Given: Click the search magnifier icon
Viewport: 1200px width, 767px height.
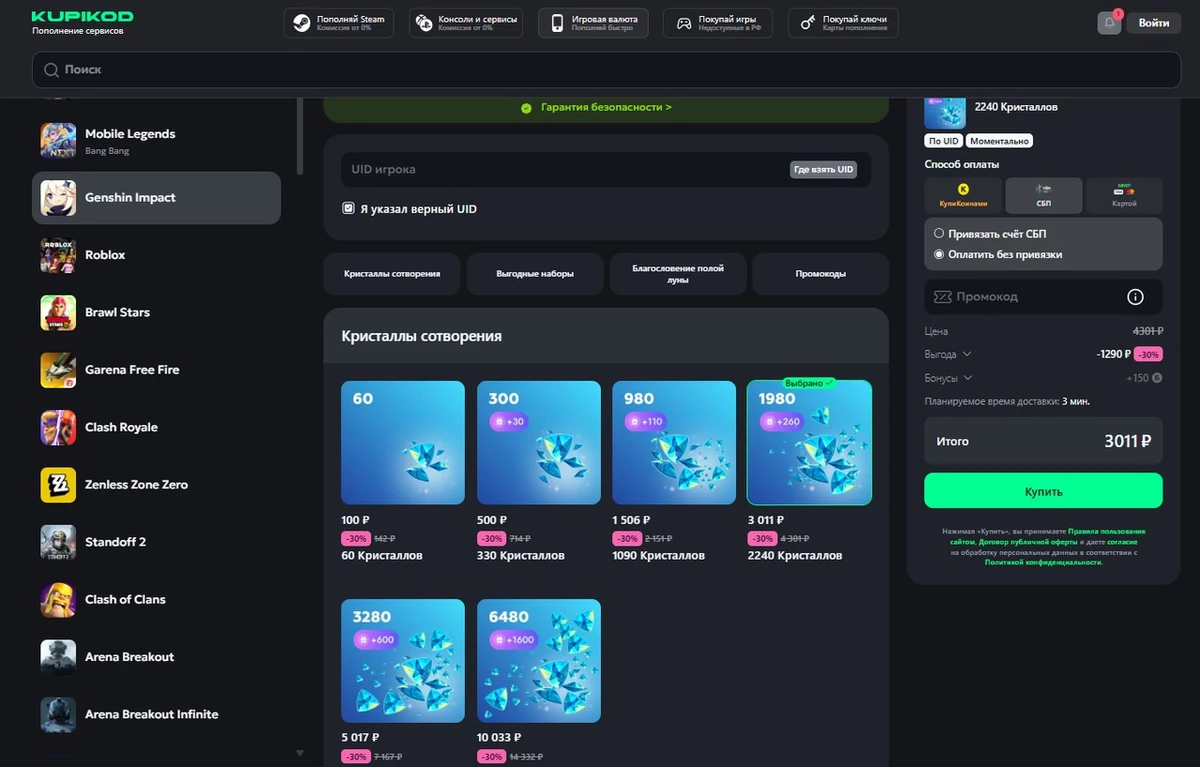Looking at the screenshot, I should pyautogui.click(x=51, y=70).
